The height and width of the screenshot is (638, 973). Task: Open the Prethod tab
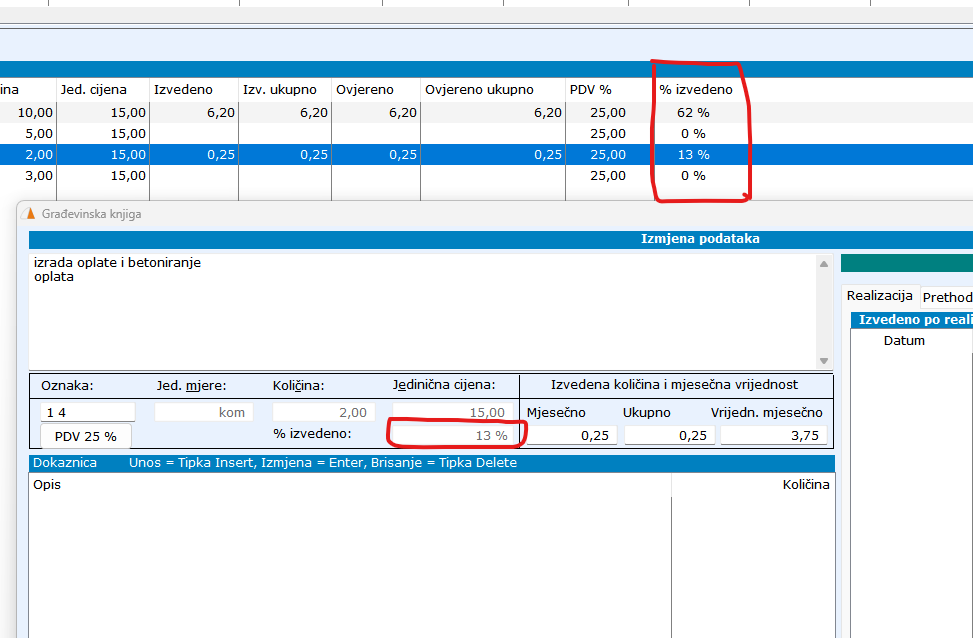946,297
